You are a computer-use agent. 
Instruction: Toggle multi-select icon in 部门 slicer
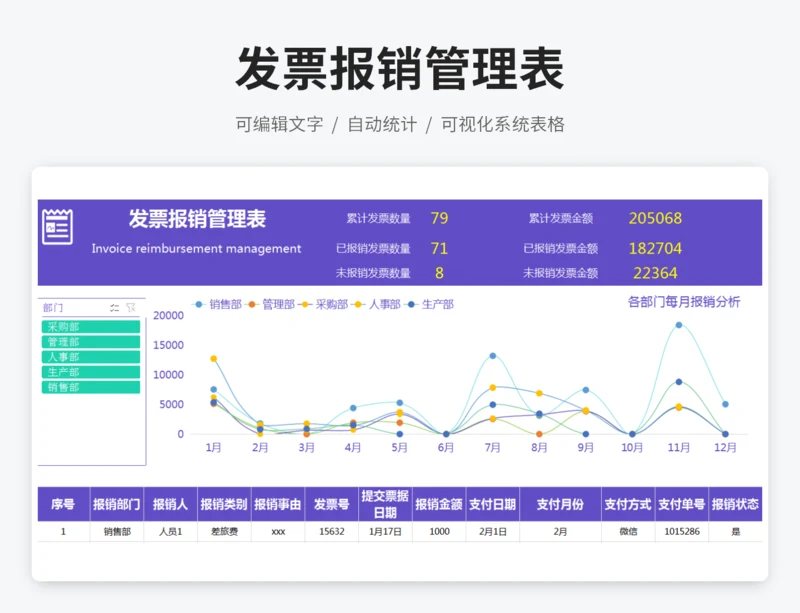tap(114, 307)
